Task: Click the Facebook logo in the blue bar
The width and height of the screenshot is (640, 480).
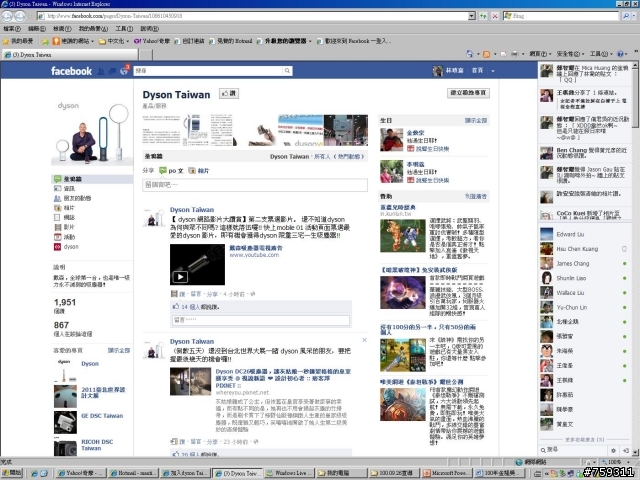Action: pos(71,71)
